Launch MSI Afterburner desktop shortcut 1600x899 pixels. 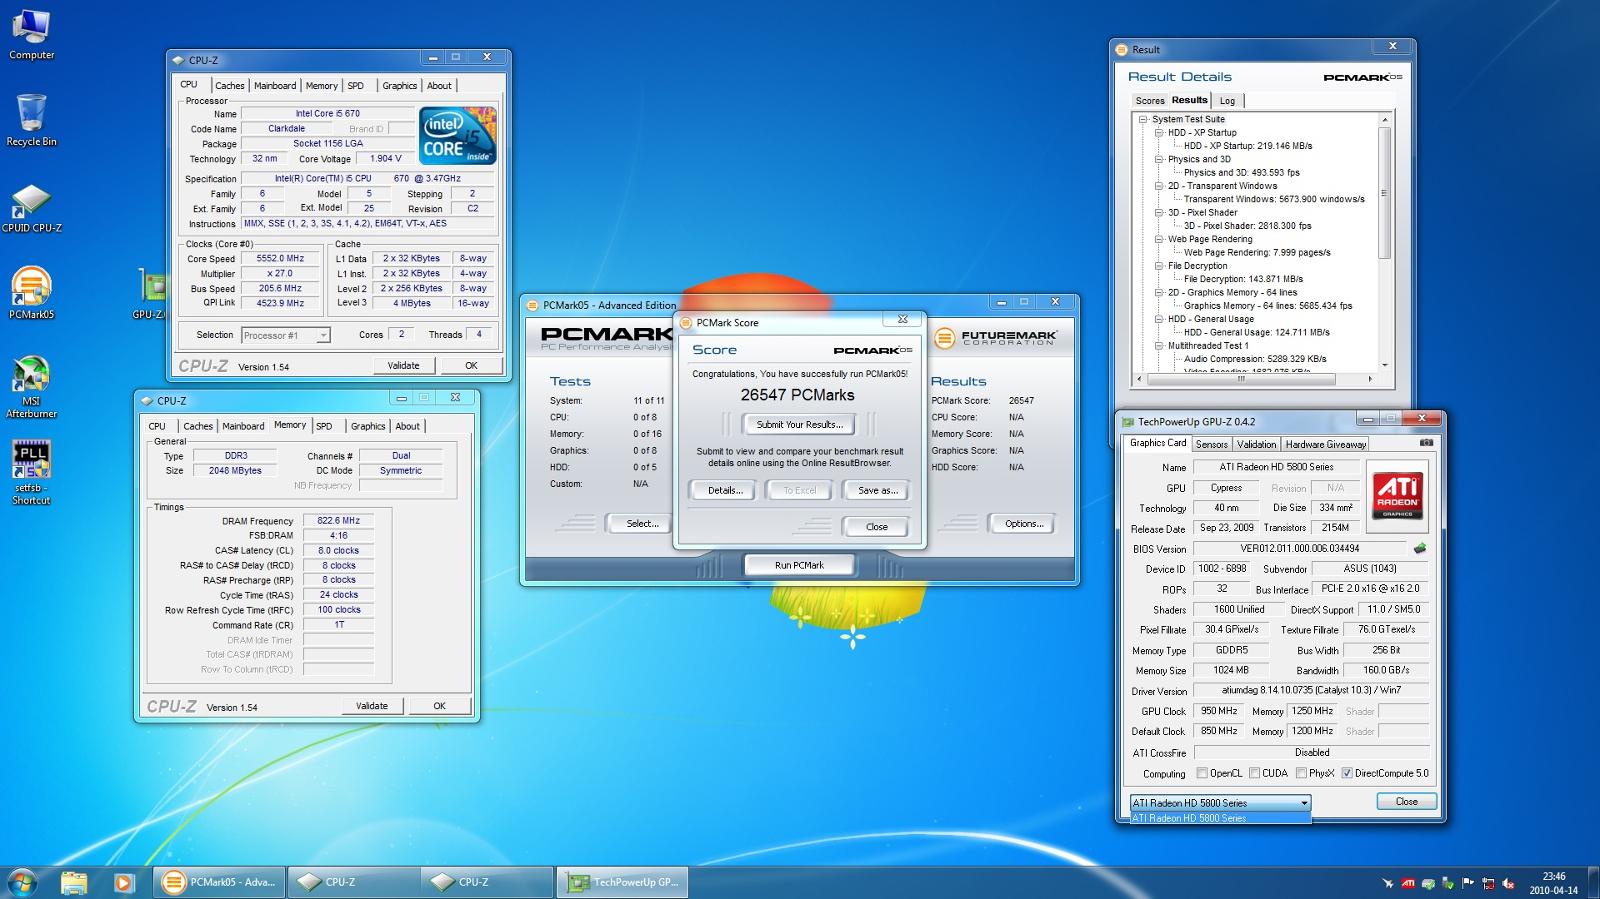click(x=31, y=387)
